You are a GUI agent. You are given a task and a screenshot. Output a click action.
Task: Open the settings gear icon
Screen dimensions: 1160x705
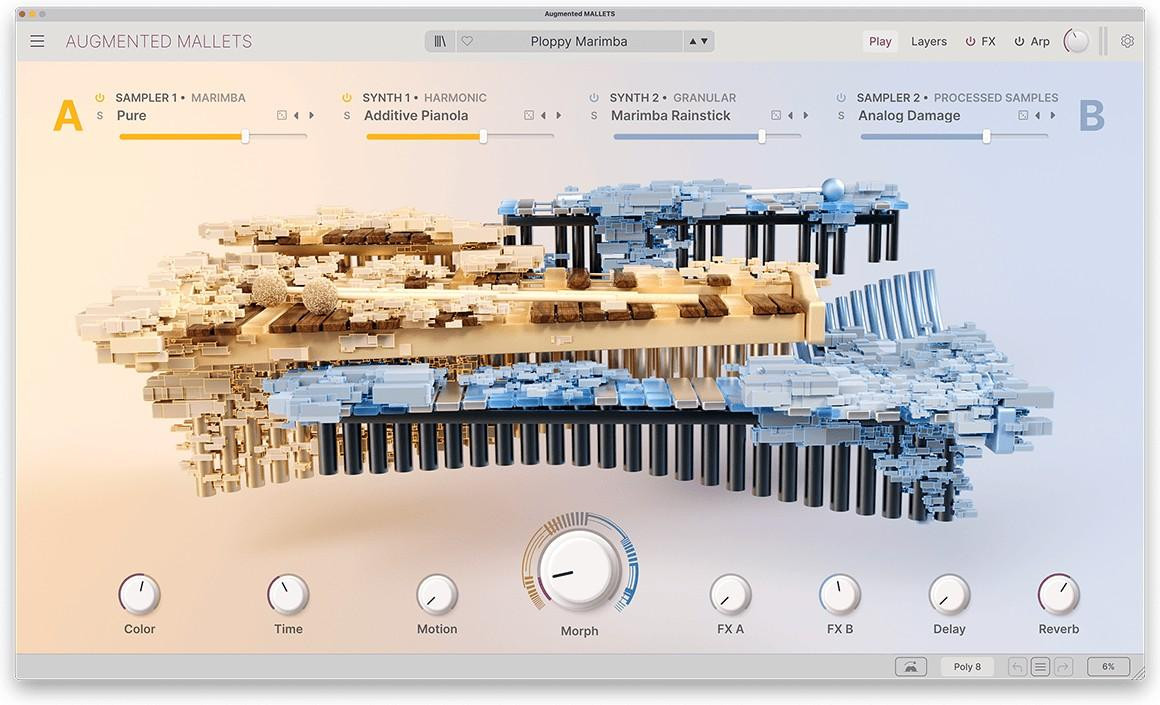point(1128,40)
